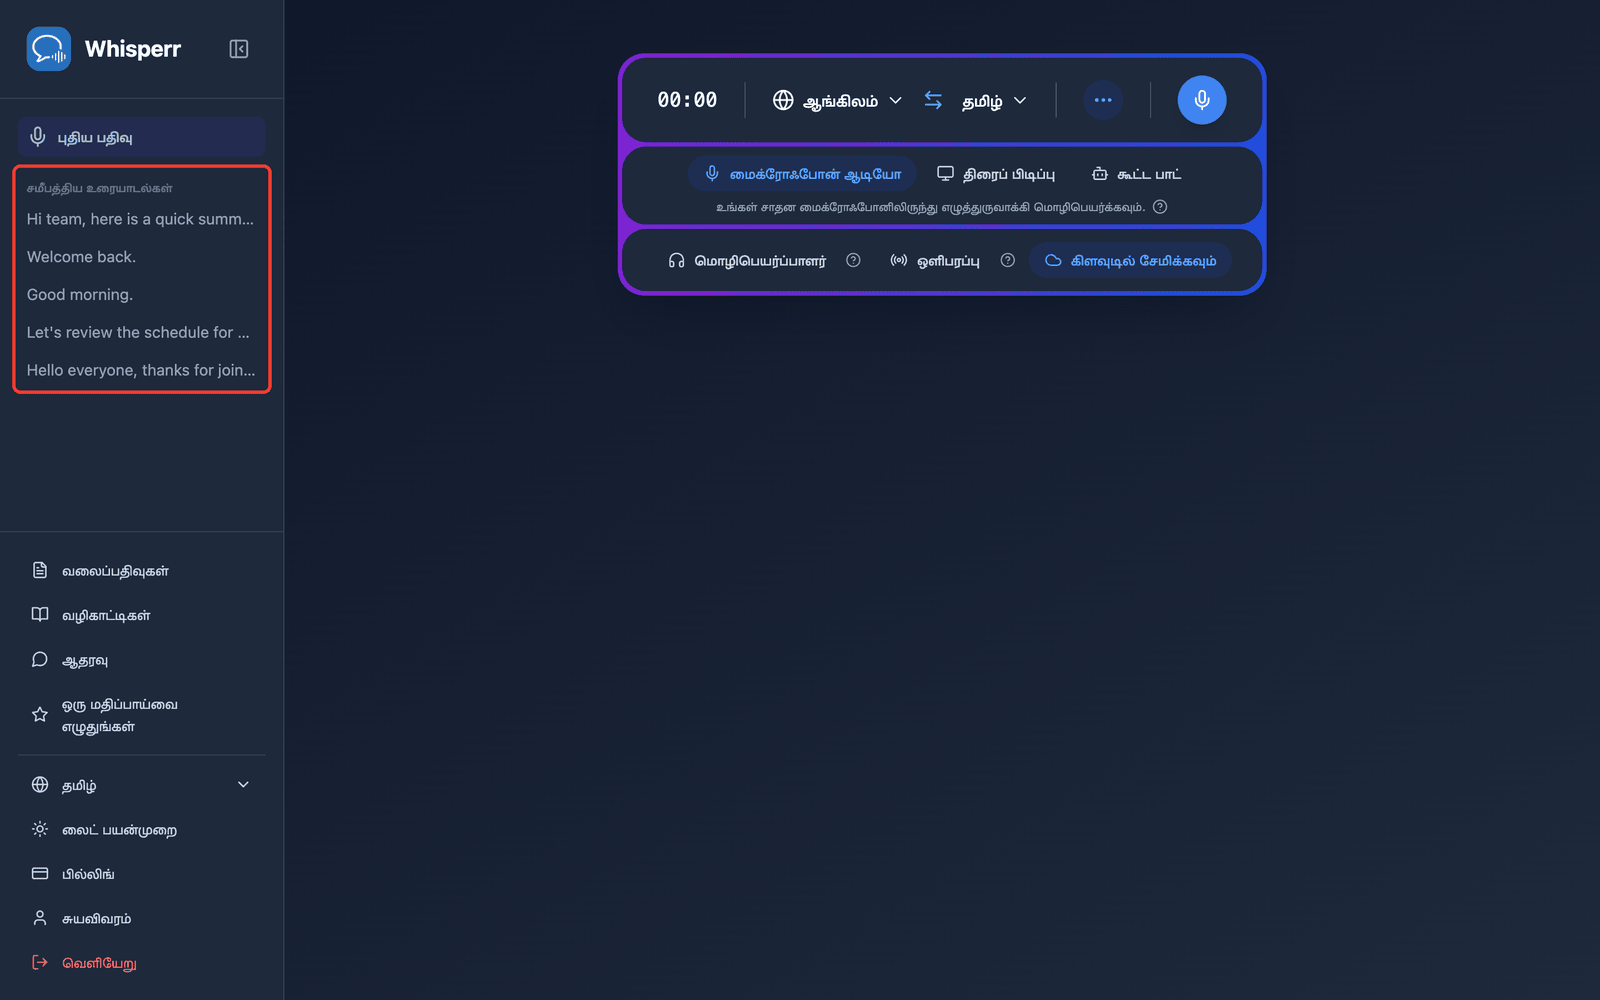Swap source and target languages
The width and height of the screenshot is (1600, 1000).
(933, 100)
